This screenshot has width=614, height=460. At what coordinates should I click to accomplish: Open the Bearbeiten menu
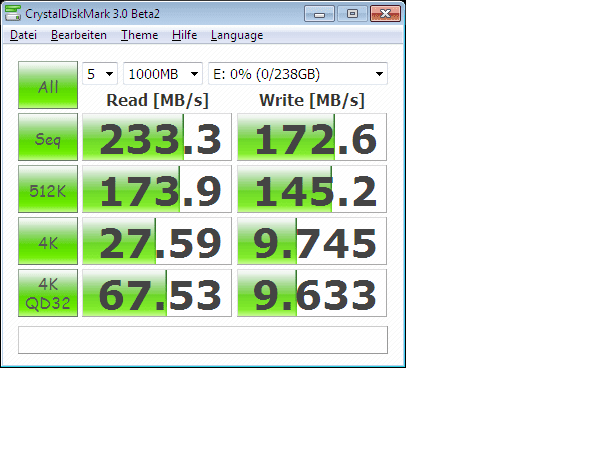point(79,35)
